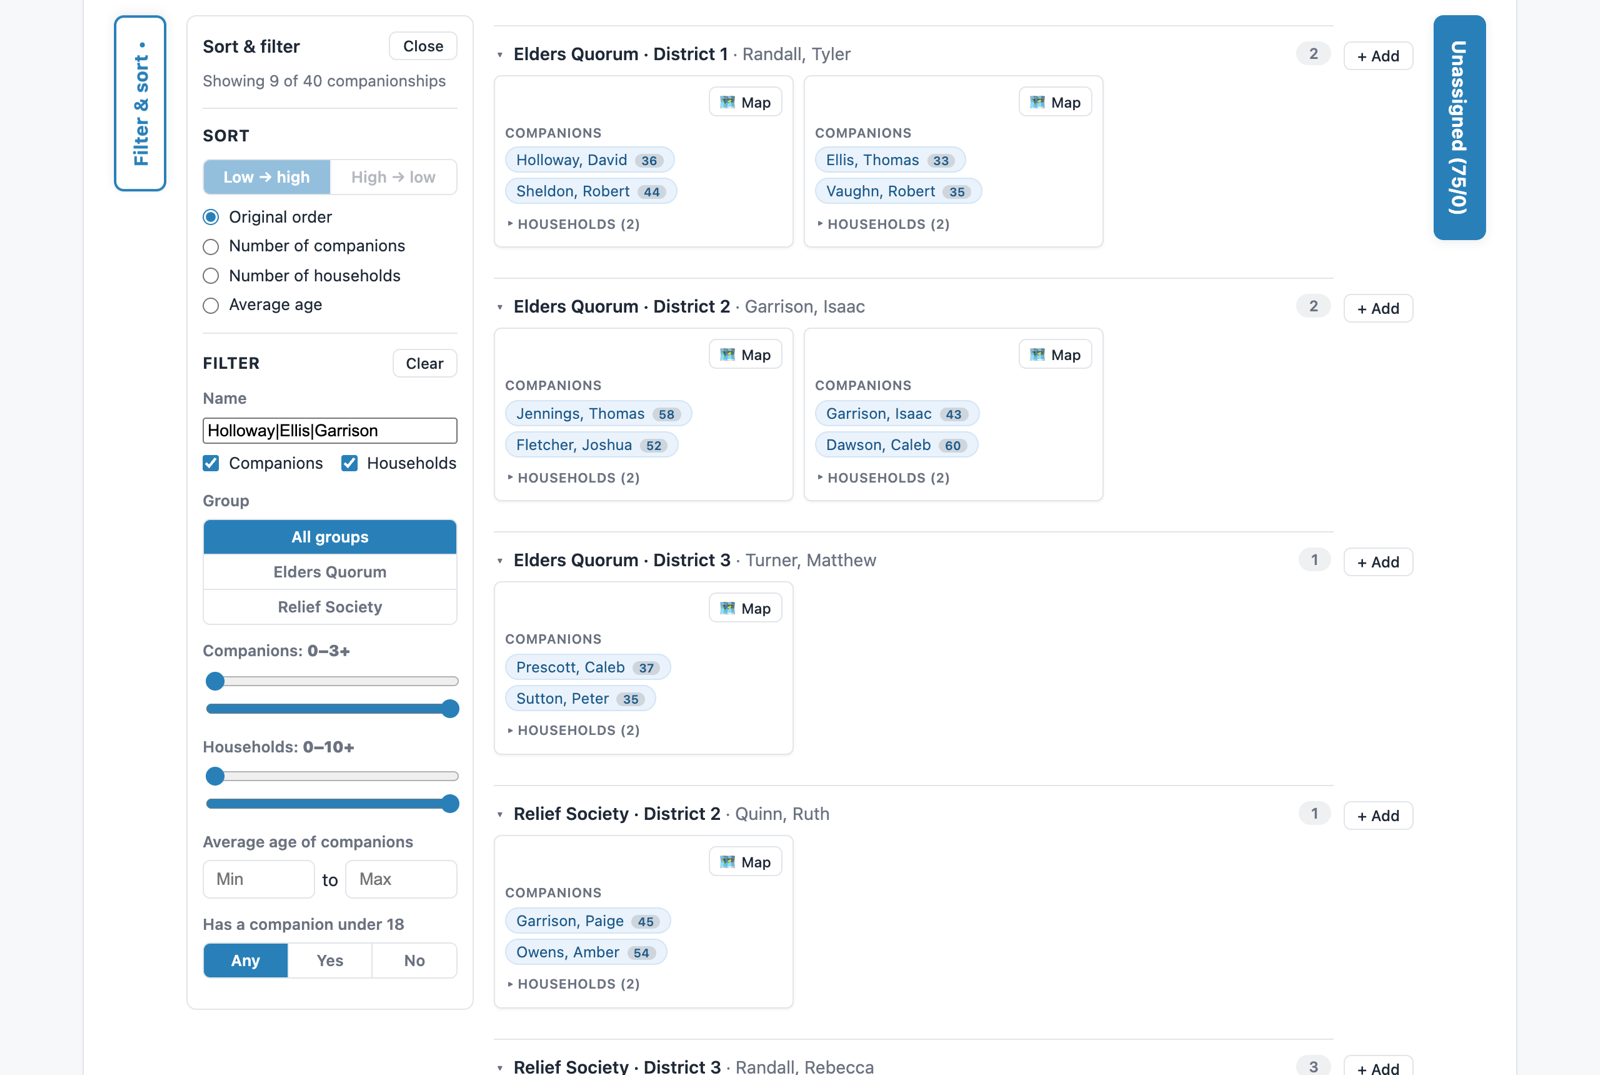Viewport: 1600px width, 1075px height.
Task: Open Map for Ellis, Thomas companionship
Action: pos(1055,102)
